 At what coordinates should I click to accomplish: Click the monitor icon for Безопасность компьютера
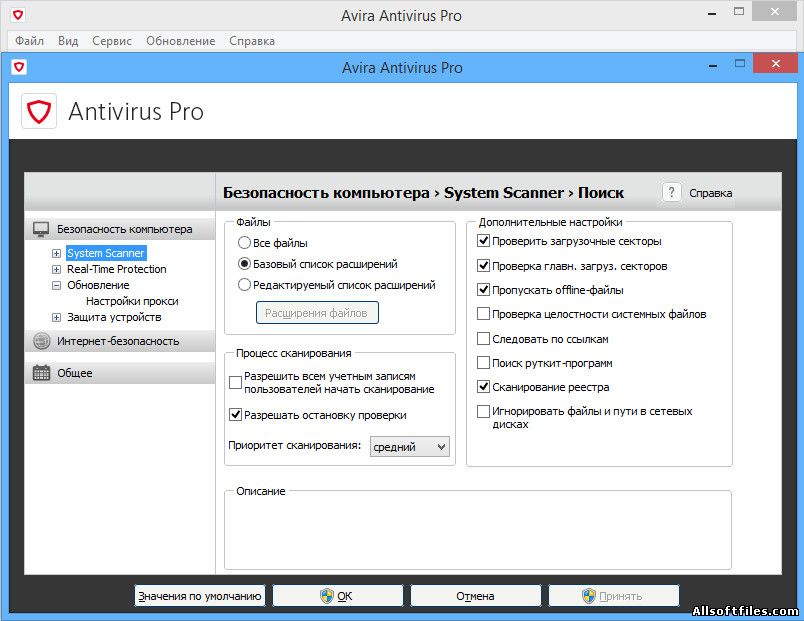(41, 229)
